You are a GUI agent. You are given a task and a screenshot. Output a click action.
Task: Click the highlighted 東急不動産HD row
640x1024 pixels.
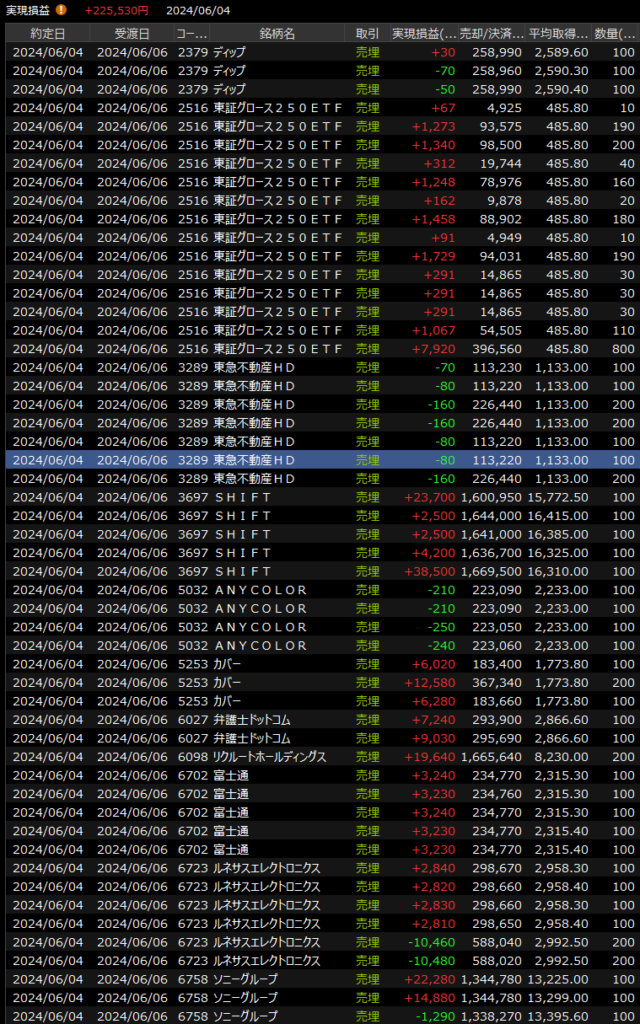pyautogui.click(x=320, y=460)
